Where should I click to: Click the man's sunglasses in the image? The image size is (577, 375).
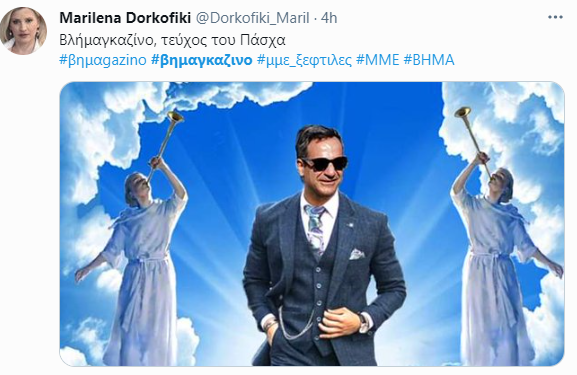pyautogui.click(x=325, y=163)
